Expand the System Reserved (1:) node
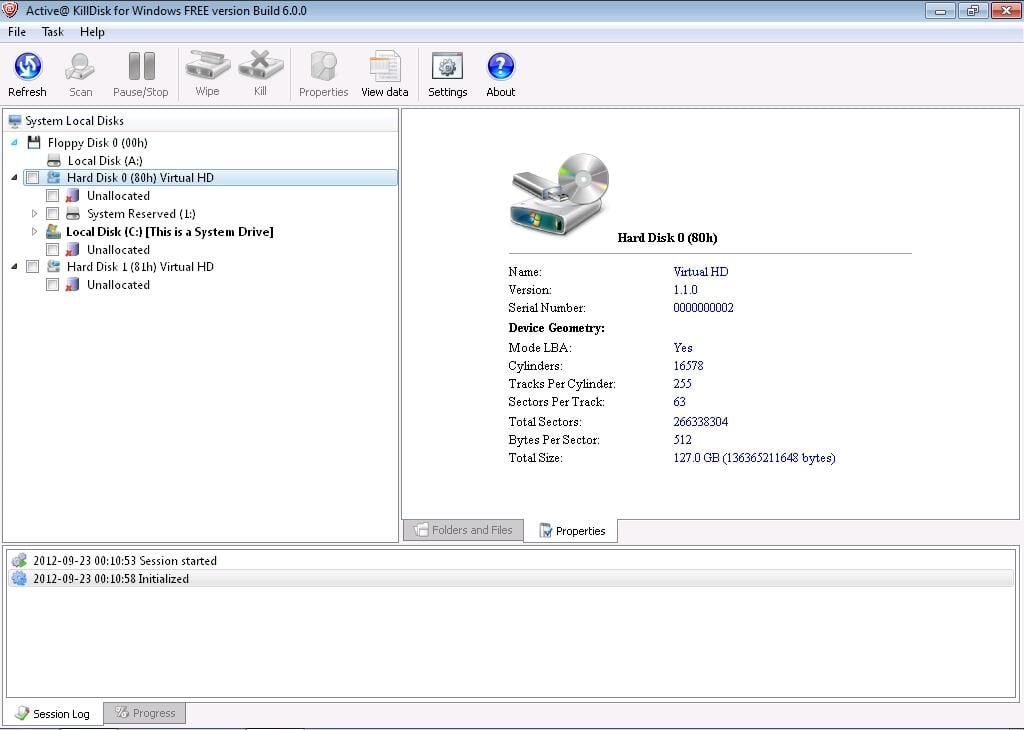This screenshot has height=730, width=1024. tap(35, 214)
